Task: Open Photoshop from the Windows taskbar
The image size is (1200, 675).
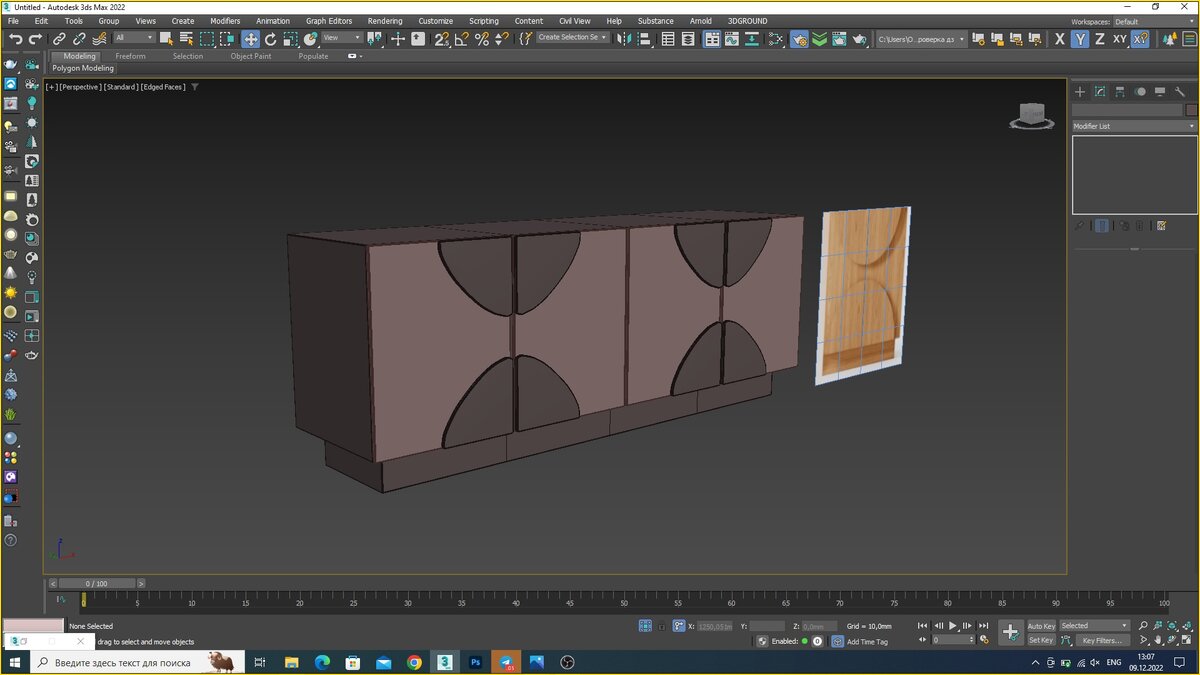Action: 476,662
